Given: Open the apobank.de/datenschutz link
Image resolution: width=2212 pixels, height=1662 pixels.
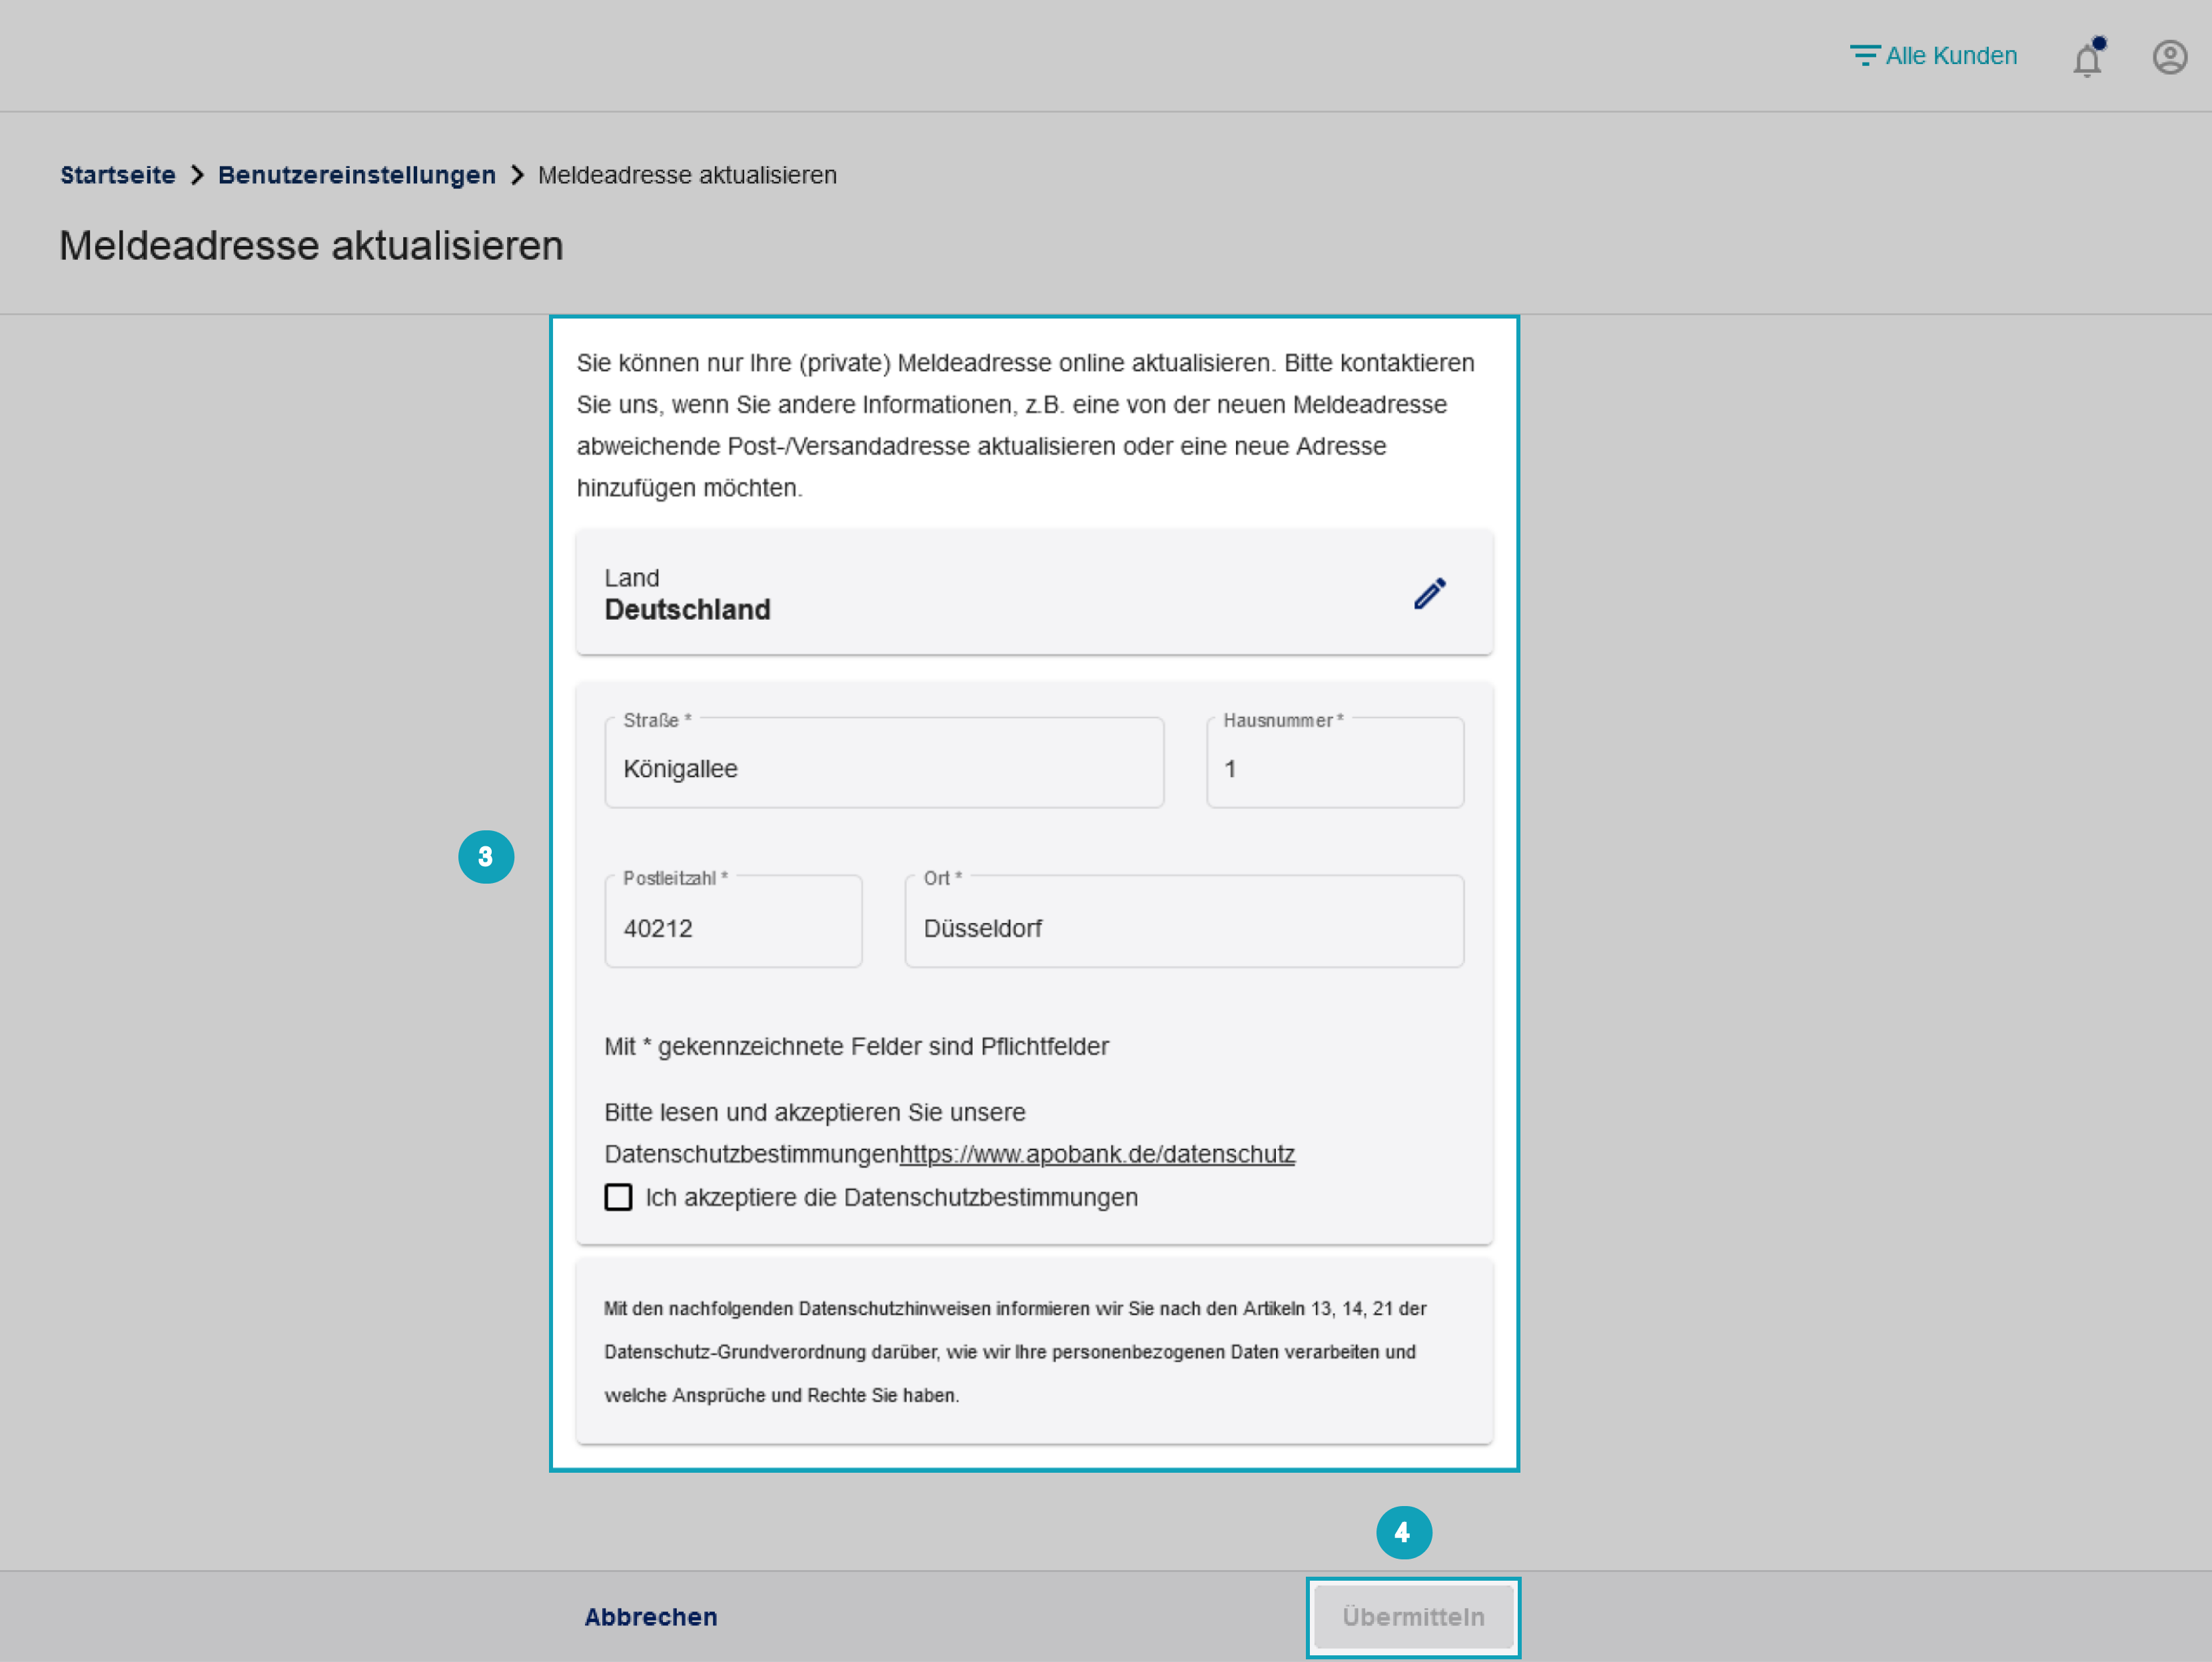Looking at the screenshot, I should pos(1097,1154).
